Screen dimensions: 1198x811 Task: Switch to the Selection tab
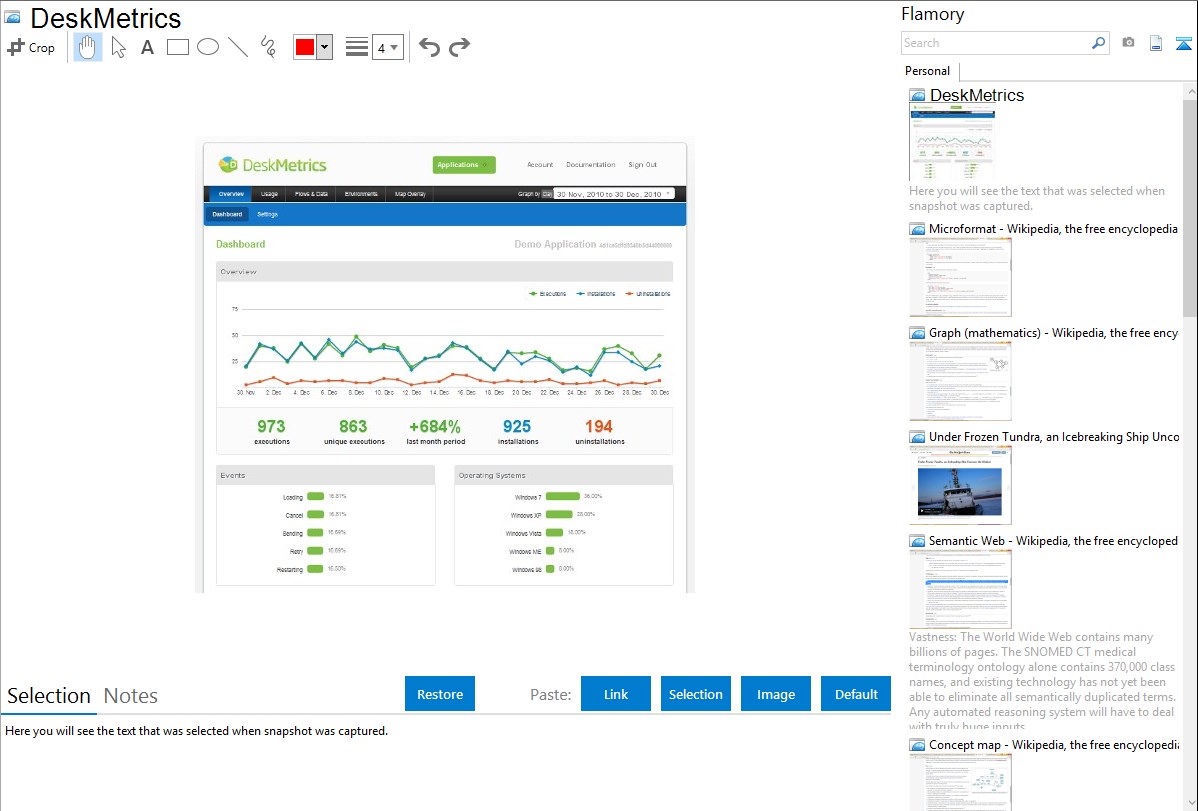(49, 696)
